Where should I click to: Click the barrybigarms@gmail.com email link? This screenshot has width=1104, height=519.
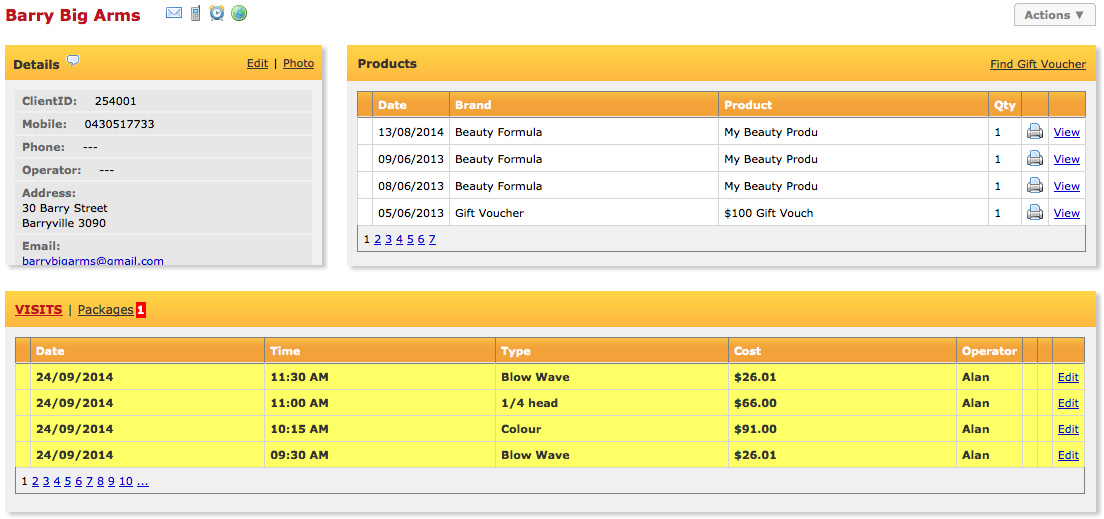click(x=93, y=261)
